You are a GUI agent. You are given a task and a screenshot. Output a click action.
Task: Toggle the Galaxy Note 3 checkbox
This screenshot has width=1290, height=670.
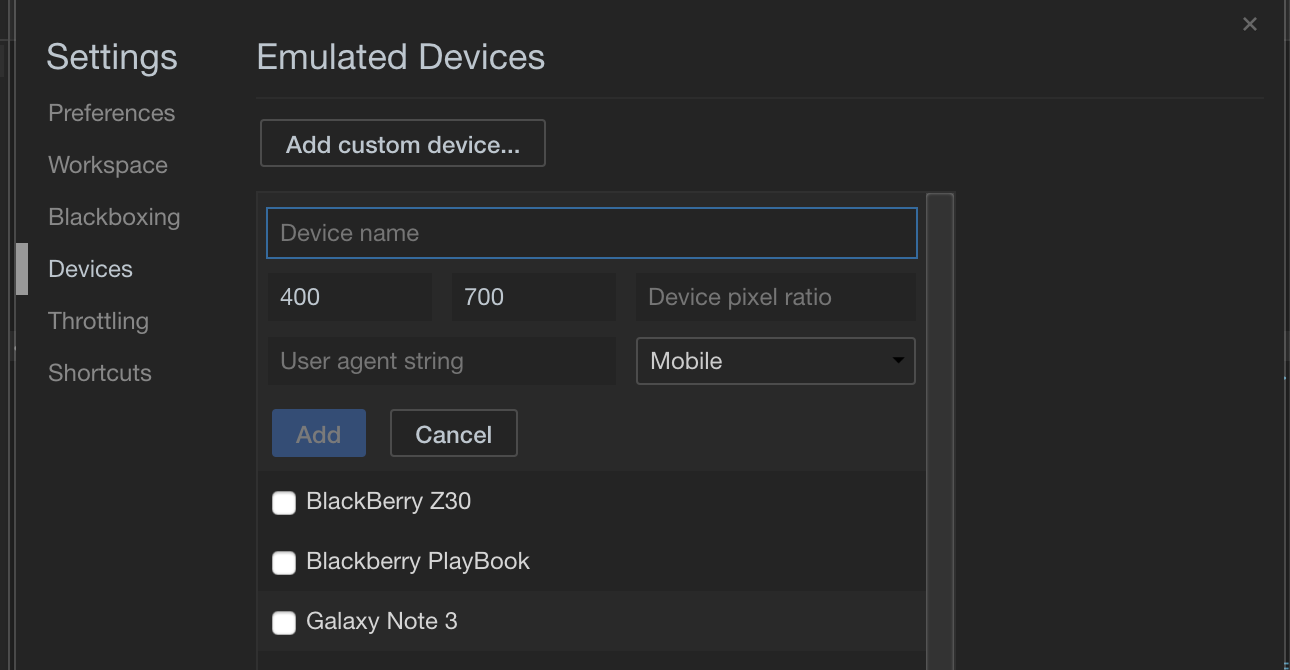point(284,622)
